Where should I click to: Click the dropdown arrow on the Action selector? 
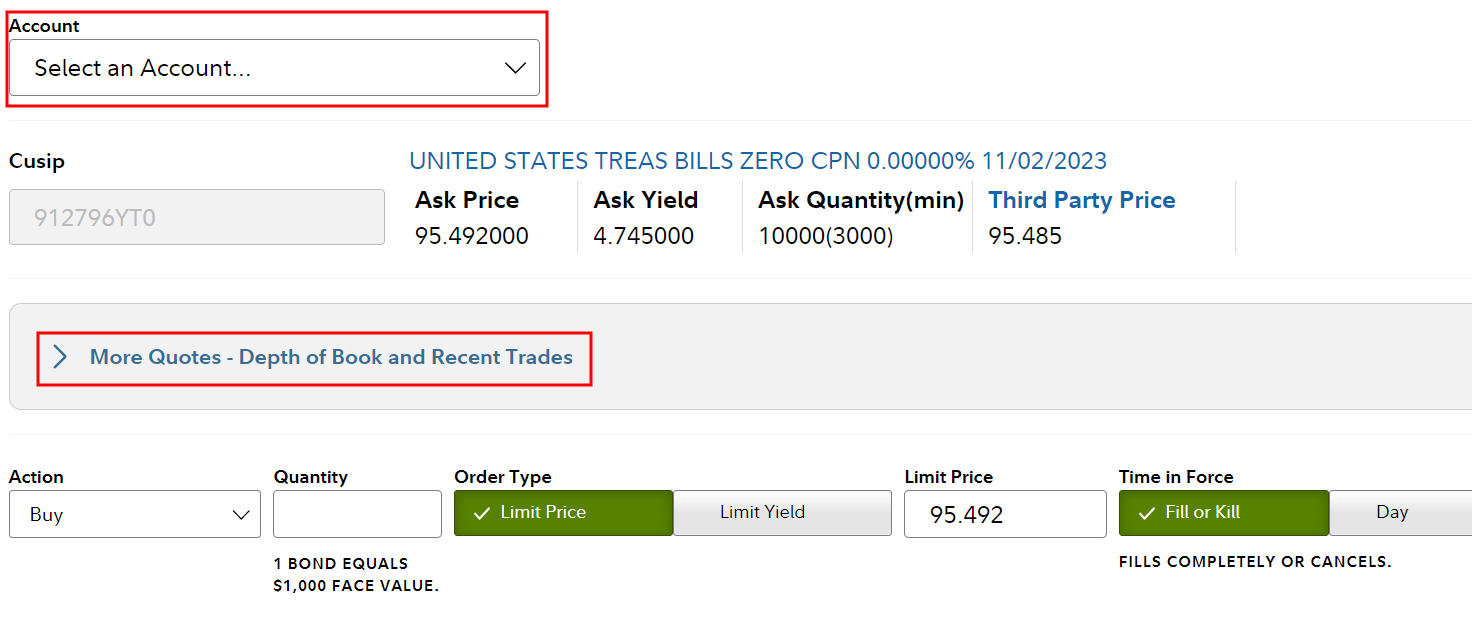coord(240,514)
